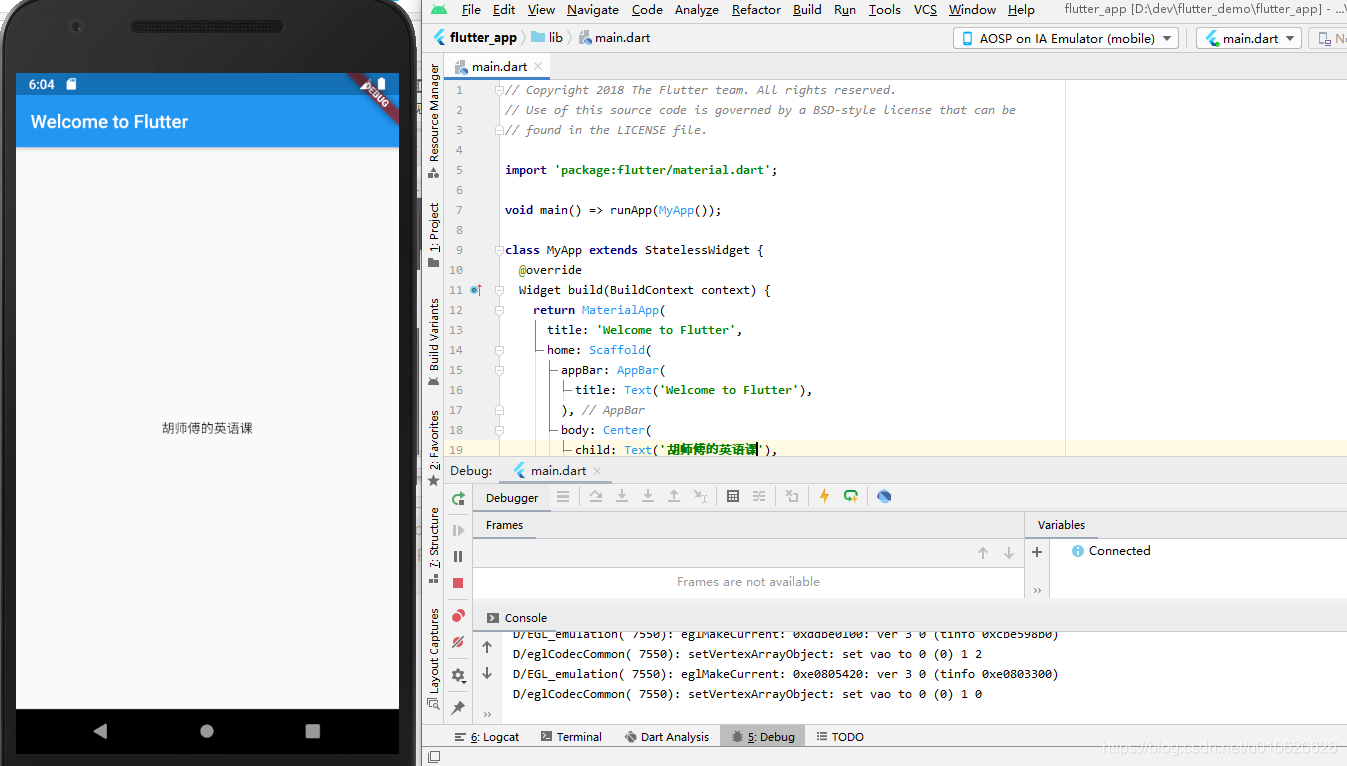Select the Console tab
The width and height of the screenshot is (1347, 766).
[517, 618]
